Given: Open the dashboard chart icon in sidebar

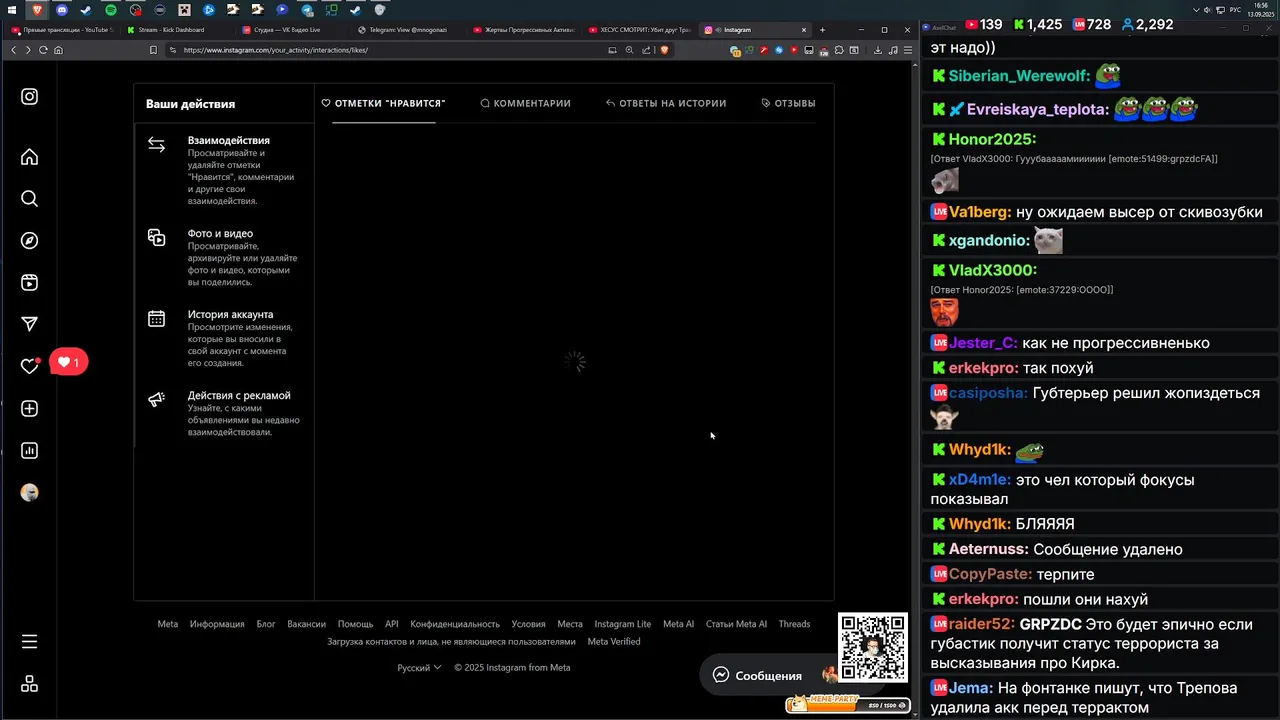Looking at the screenshot, I should click(x=30, y=451).
